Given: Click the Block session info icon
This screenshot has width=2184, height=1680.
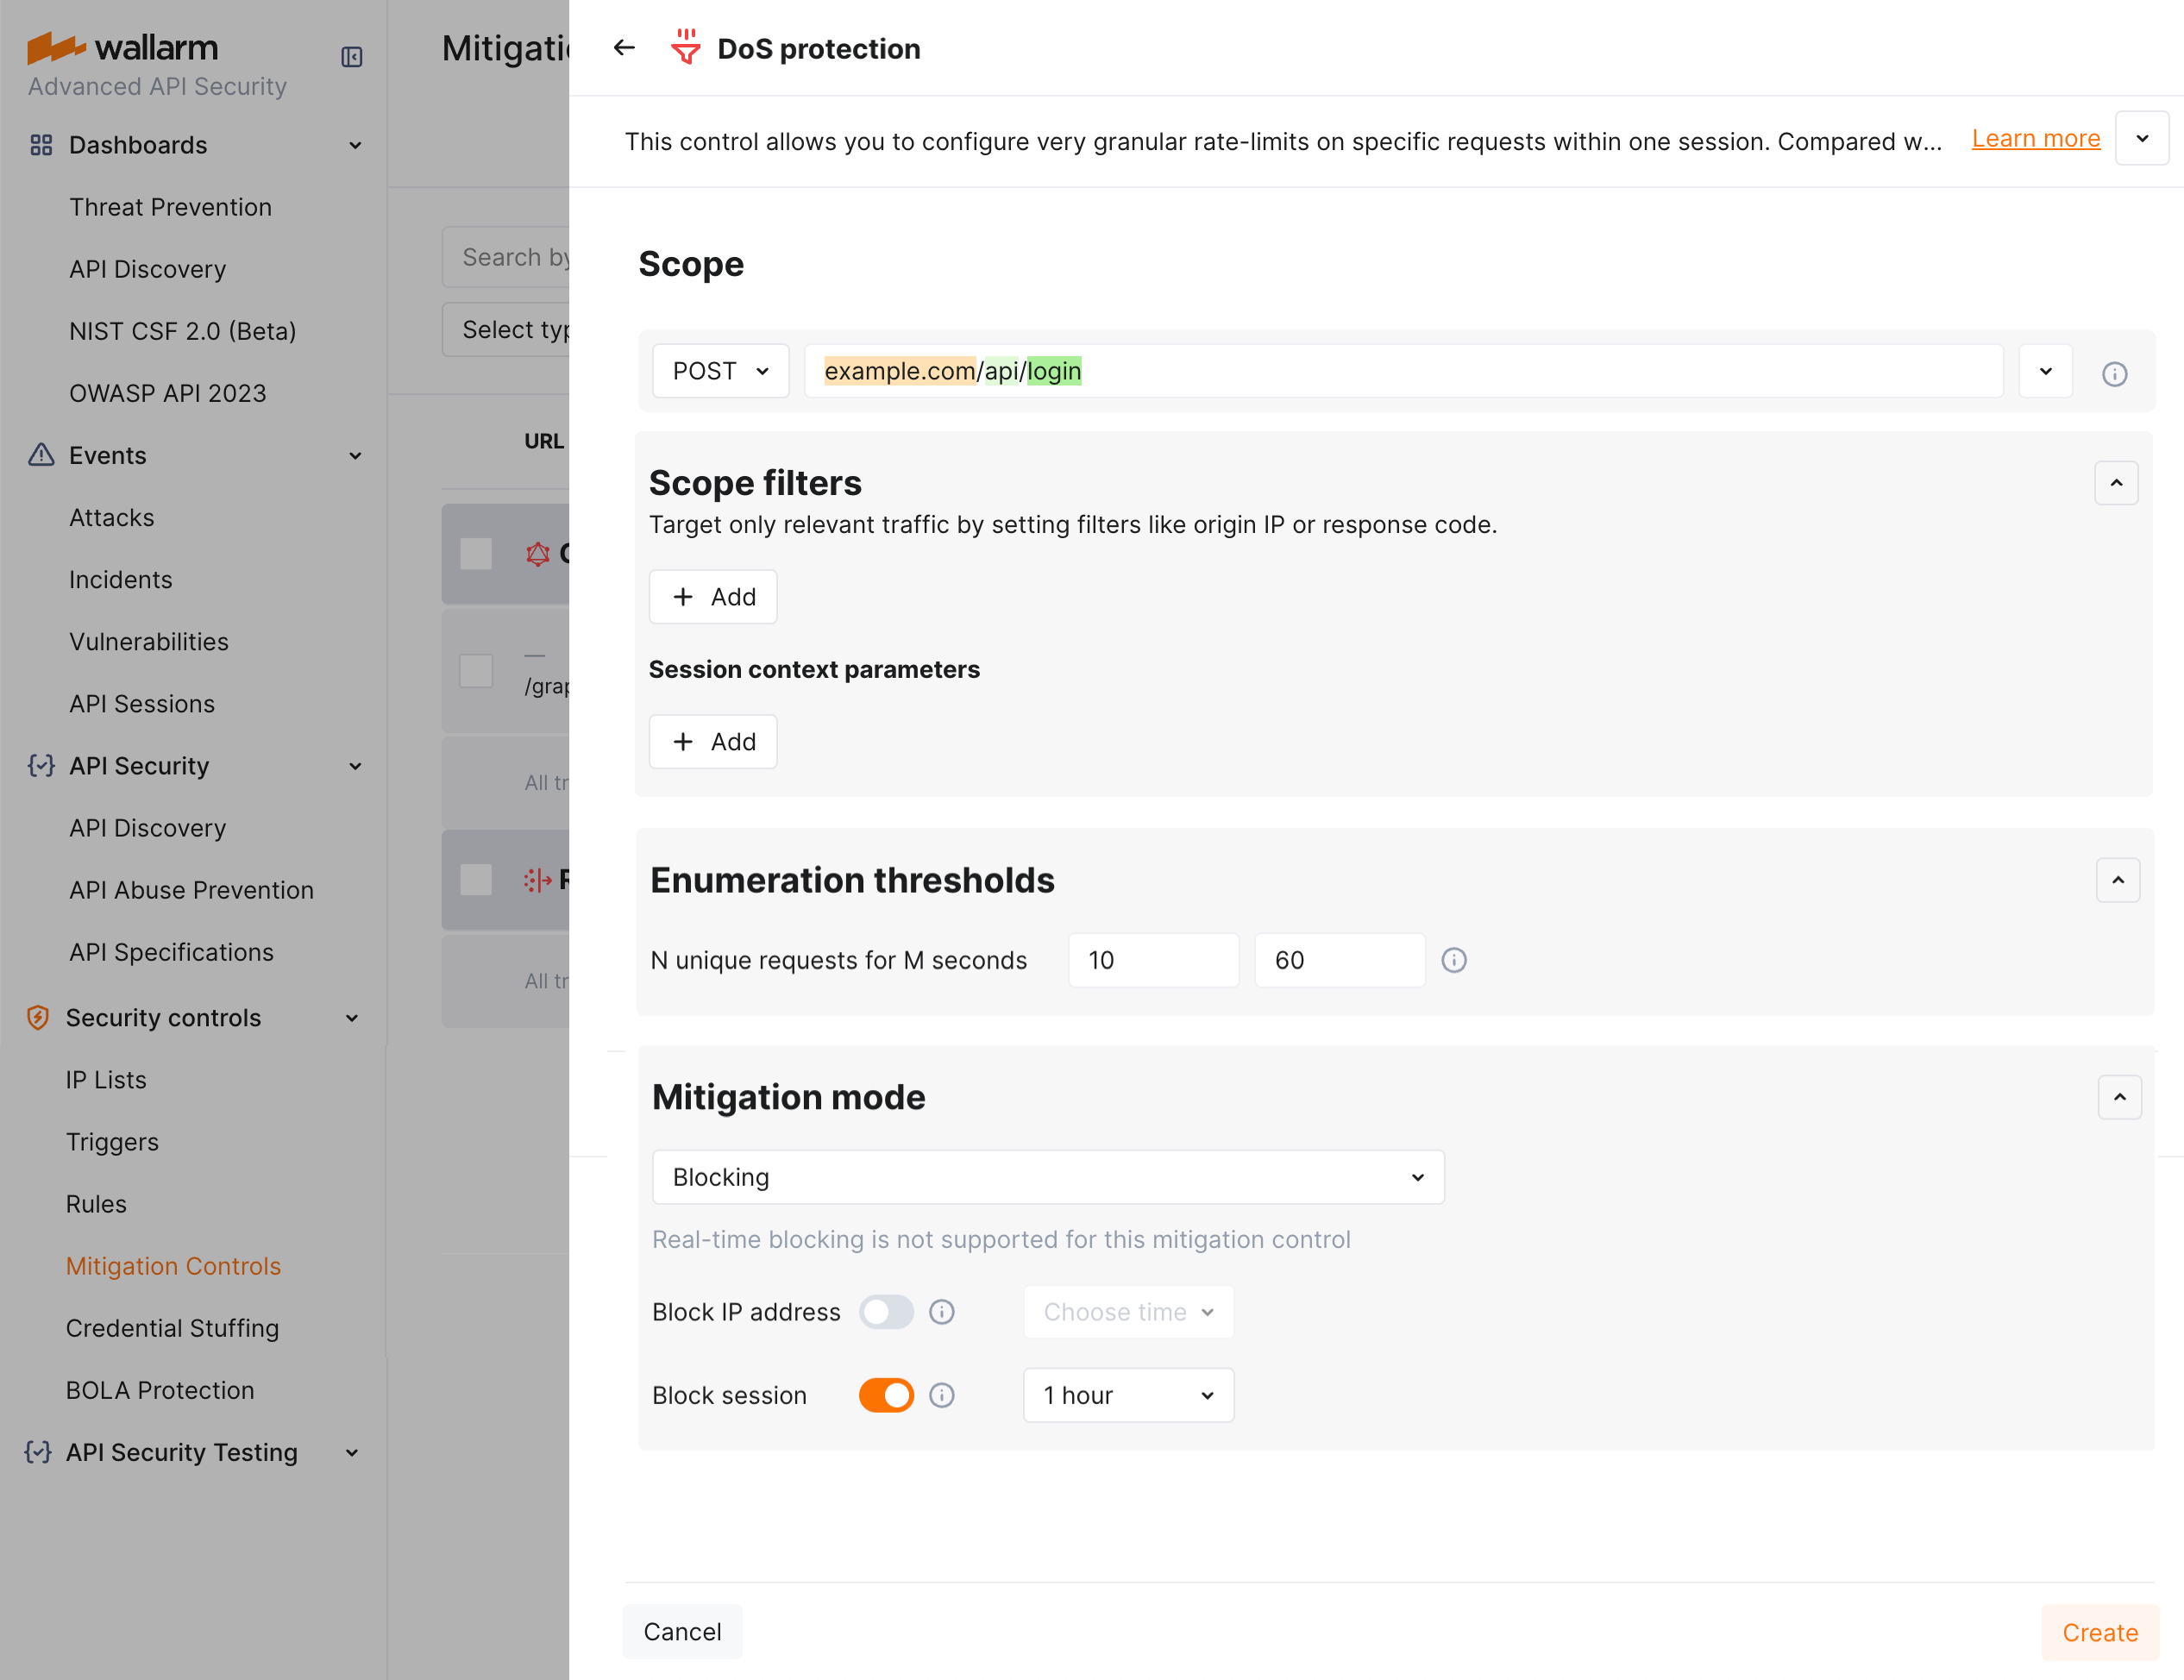Looking at the screenshot, I should point(941,1395).
